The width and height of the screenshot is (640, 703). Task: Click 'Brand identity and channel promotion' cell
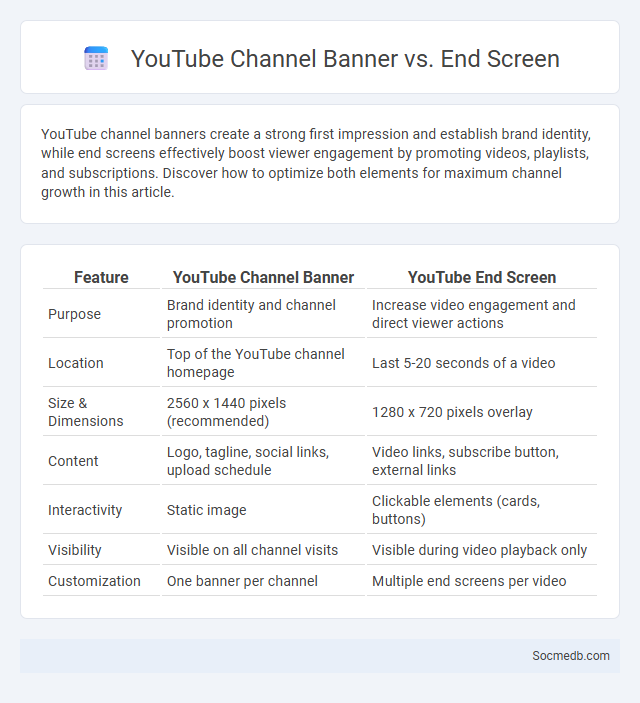(263, 314)
